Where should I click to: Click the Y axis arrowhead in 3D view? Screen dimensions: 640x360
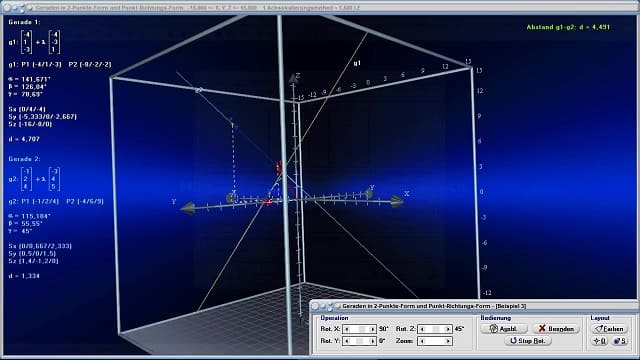pos(188,208)
